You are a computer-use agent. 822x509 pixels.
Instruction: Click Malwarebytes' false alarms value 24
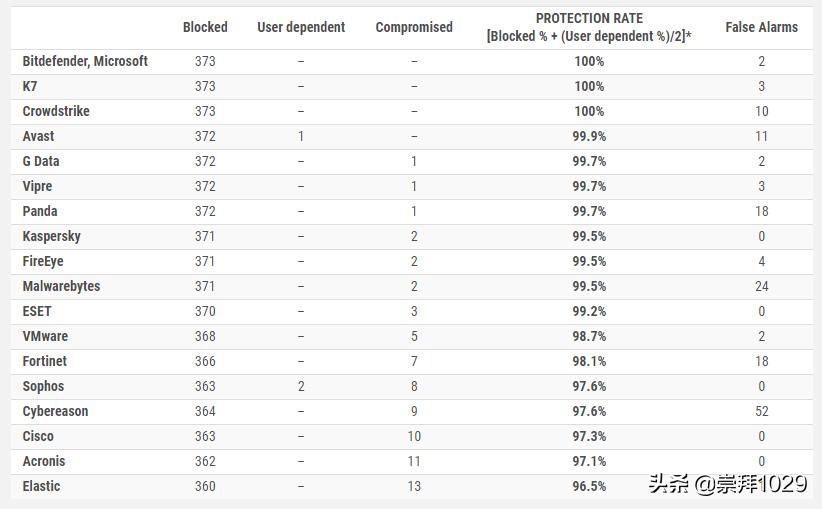click(x=762, y=286)
